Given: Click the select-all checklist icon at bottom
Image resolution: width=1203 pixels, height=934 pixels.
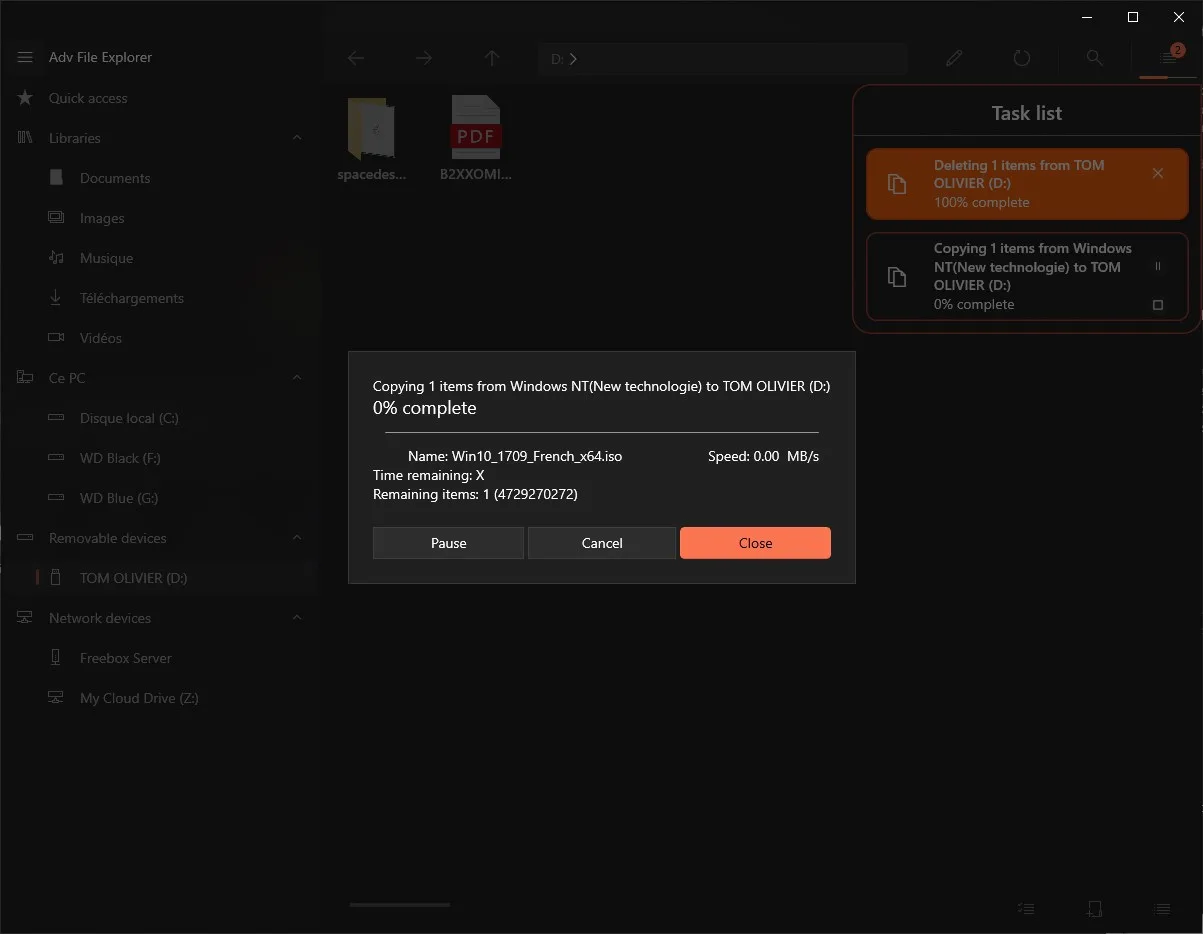Looking at the screenshot, I should (1026, 909).
